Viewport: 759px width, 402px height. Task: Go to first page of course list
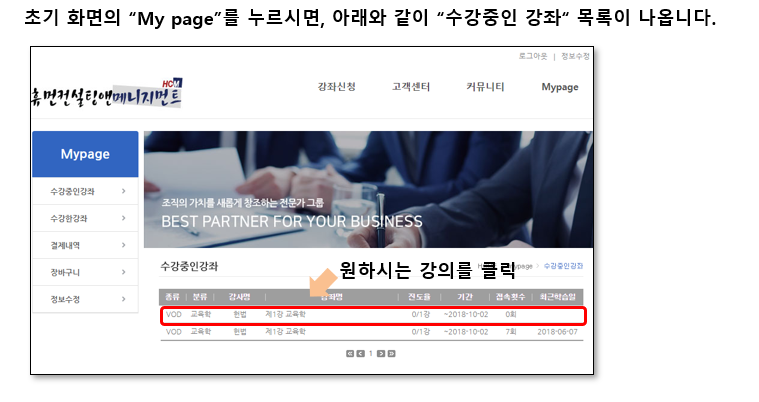[349, 353]
